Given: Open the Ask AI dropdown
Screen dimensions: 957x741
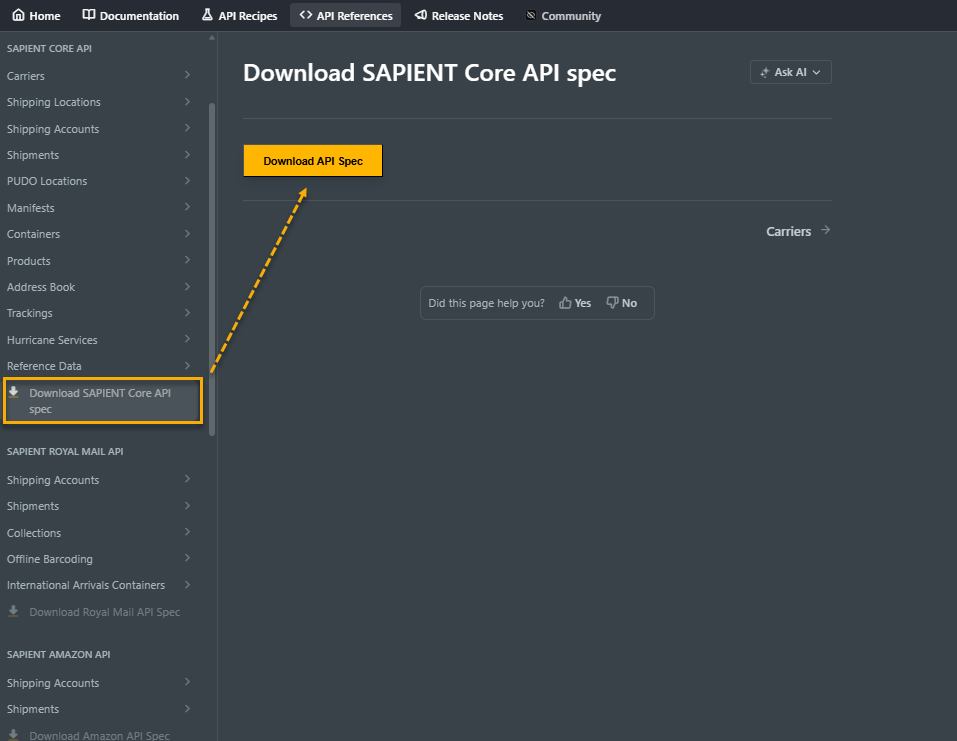Looking at the screenshot, I should (x=790, y=72).
